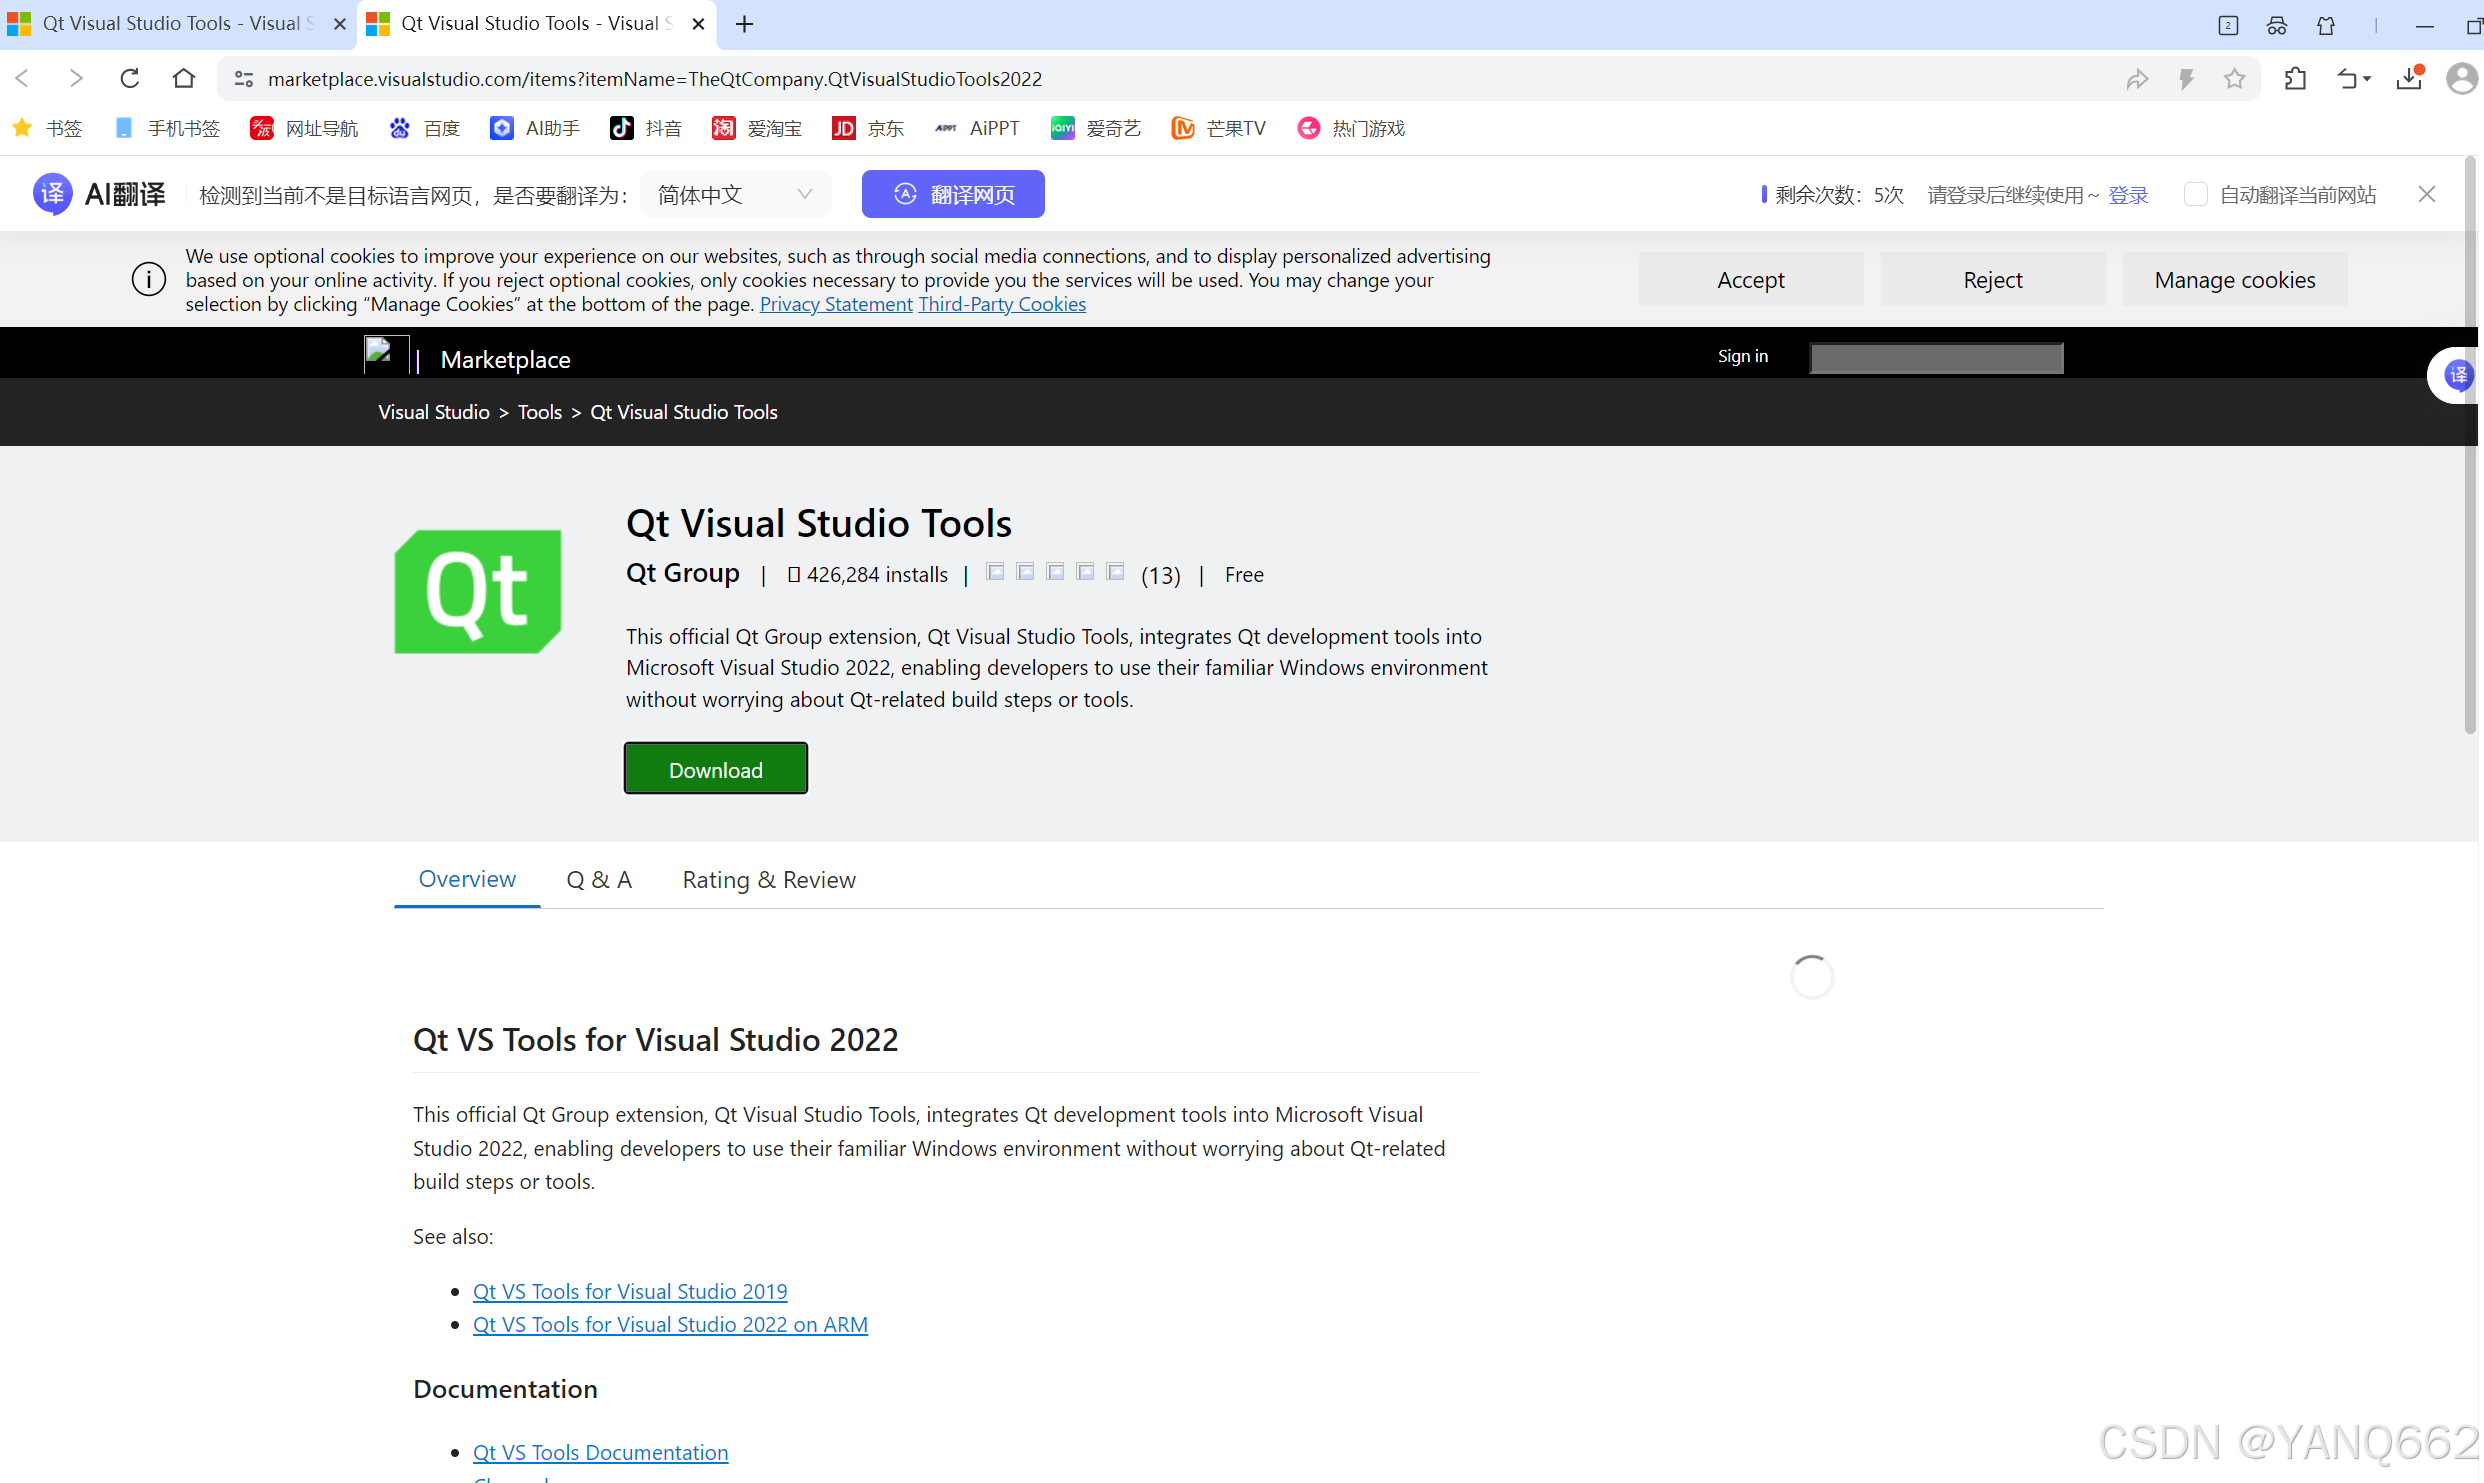The width and height of the screenshot is (2484, 1483).
Task: Click the browser forward arrow
Action: tap(76, 78)
